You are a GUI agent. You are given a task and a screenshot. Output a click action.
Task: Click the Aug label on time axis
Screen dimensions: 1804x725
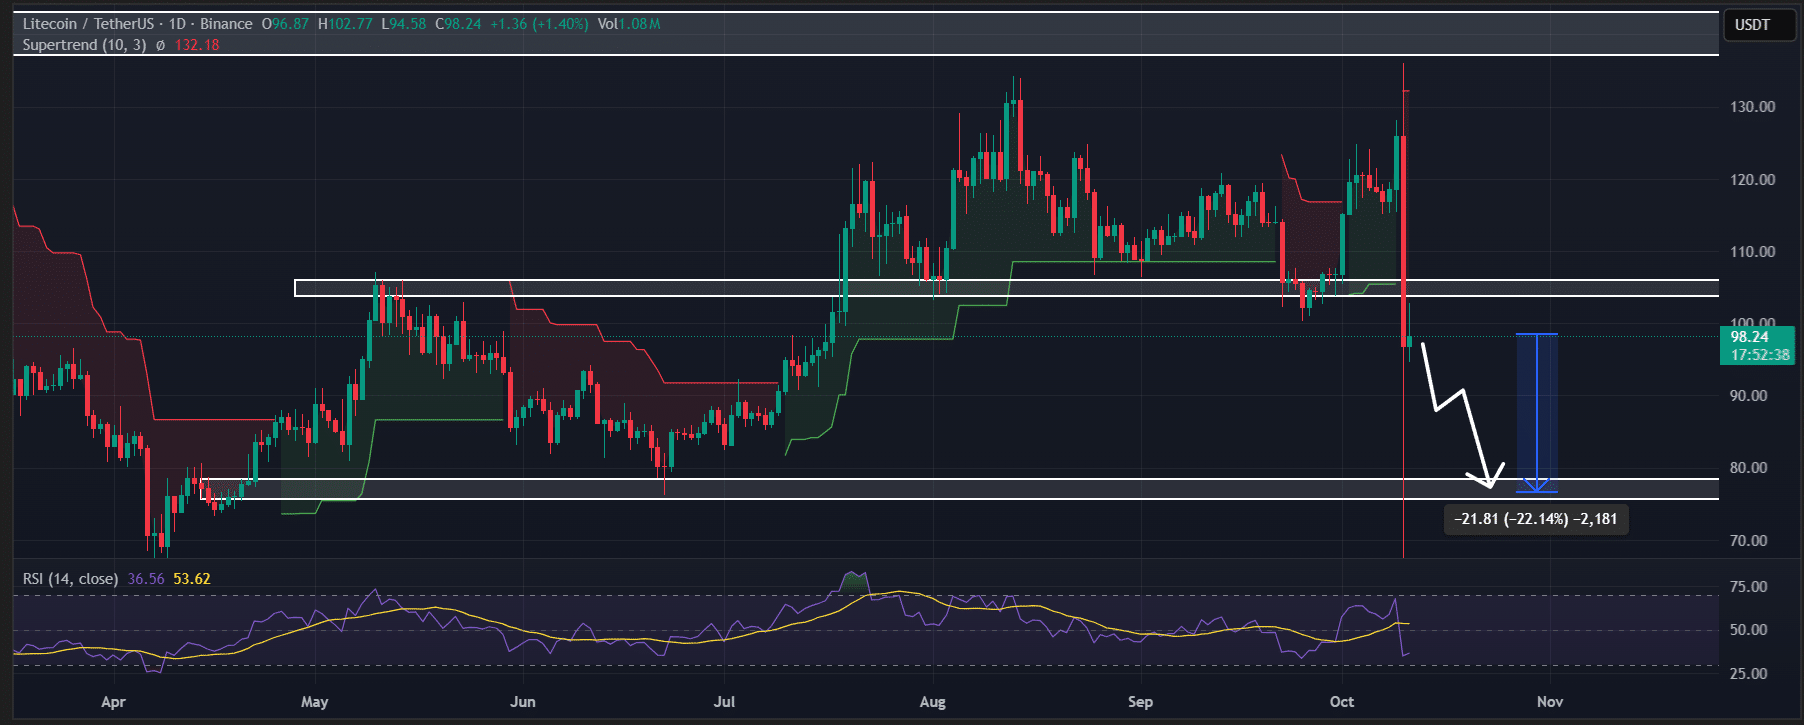point(932,702)
